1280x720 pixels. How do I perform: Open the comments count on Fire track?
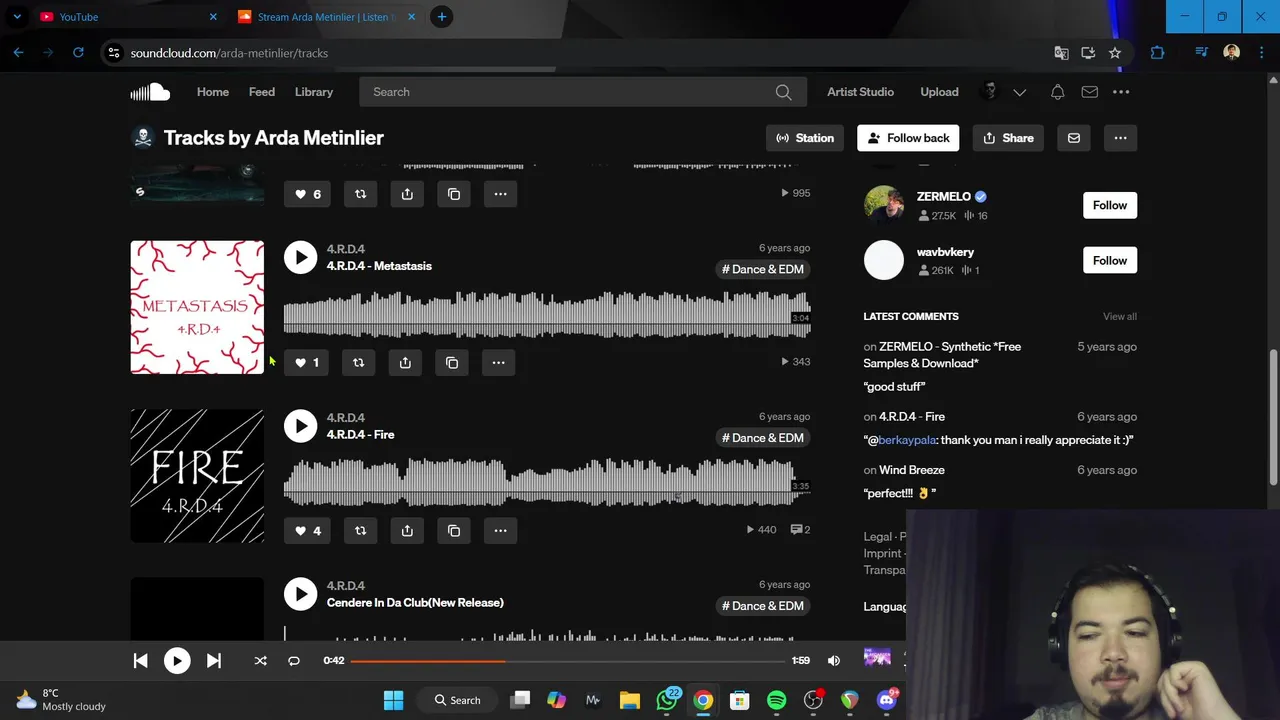(x=800, y=529)
